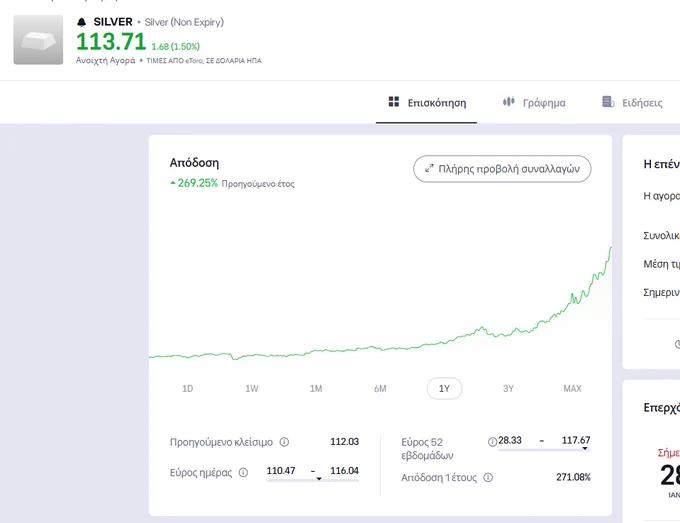Click the price value 113.71
Viewport: 680px width, 523px height.
pos(111,42)
